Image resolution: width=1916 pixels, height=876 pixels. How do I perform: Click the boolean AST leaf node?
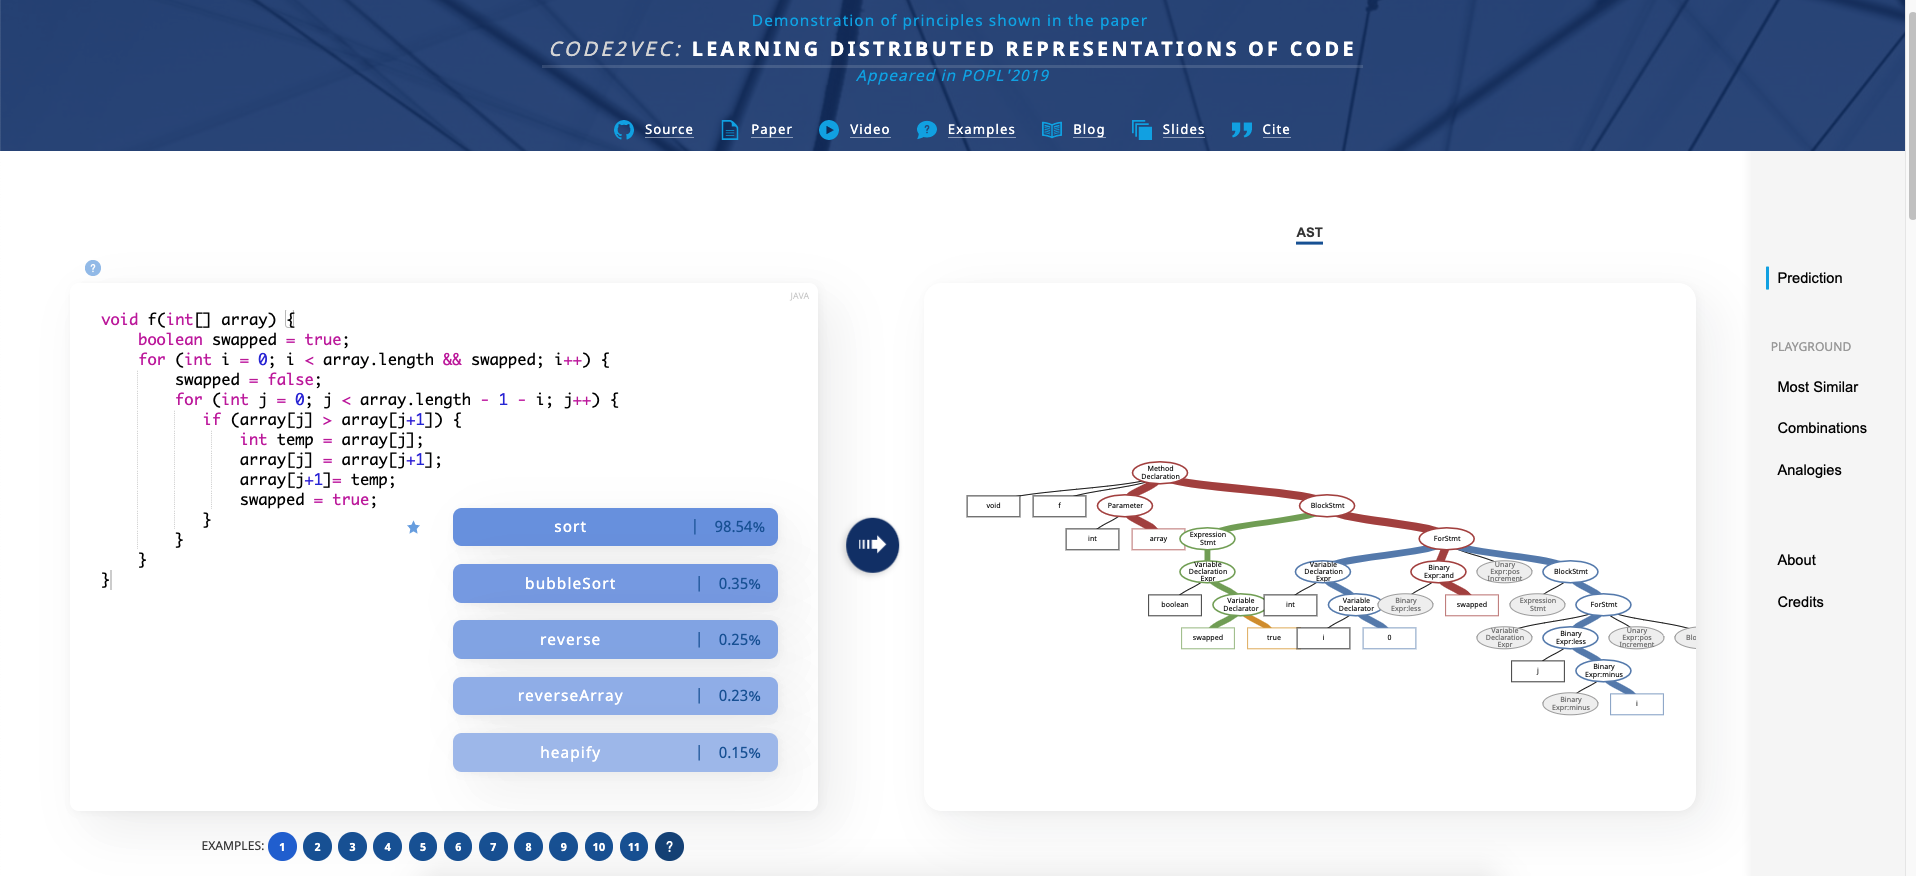(x=1175, y=605)
